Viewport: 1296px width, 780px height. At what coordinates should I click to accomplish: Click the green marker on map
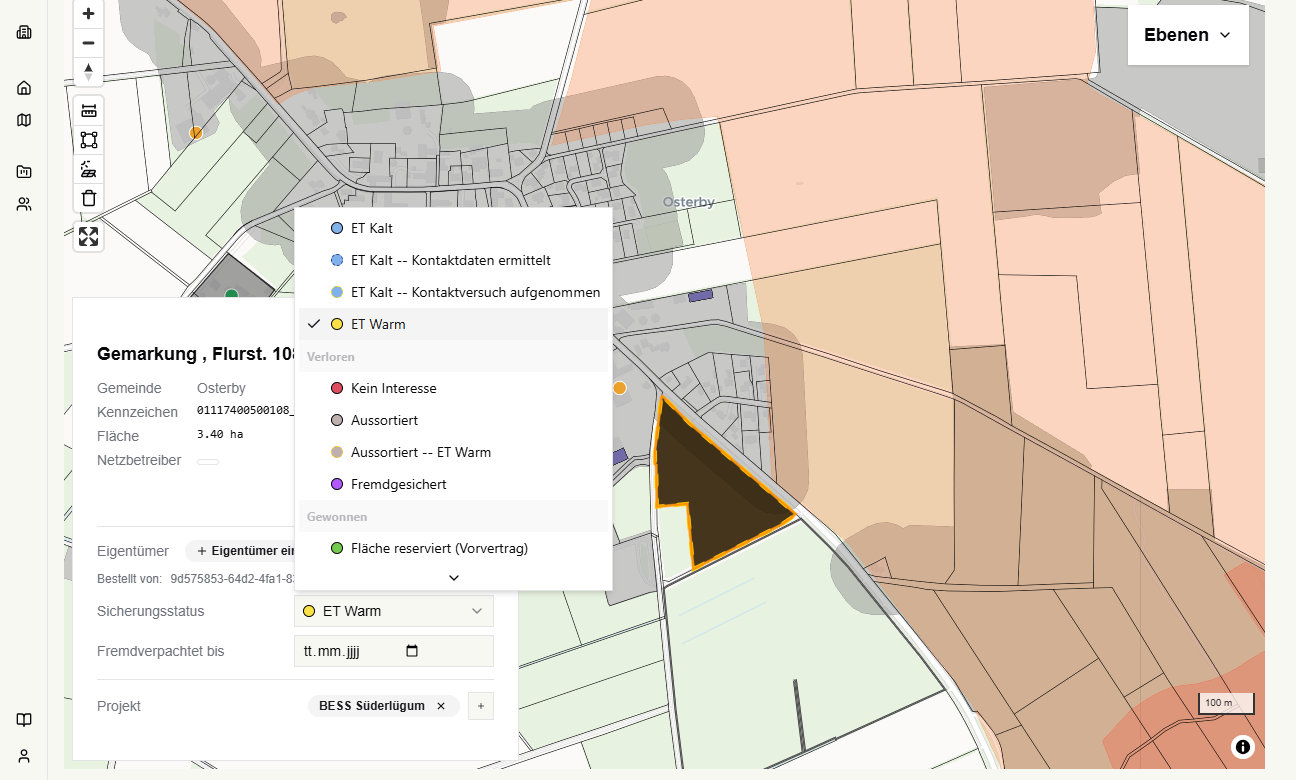[232, 293]
